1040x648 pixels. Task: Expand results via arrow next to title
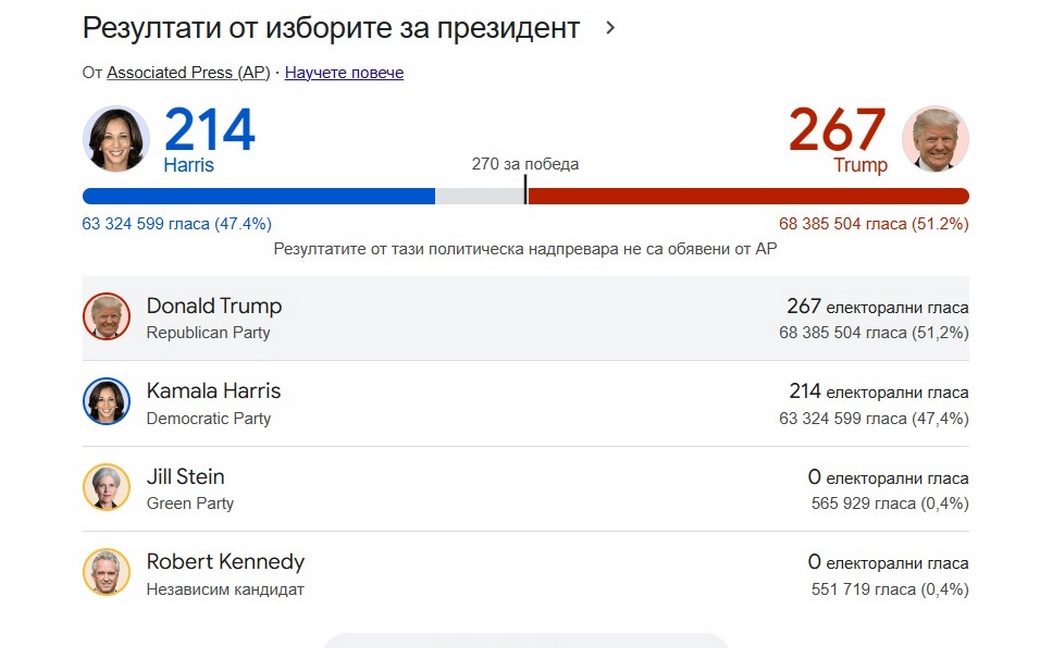610,28
